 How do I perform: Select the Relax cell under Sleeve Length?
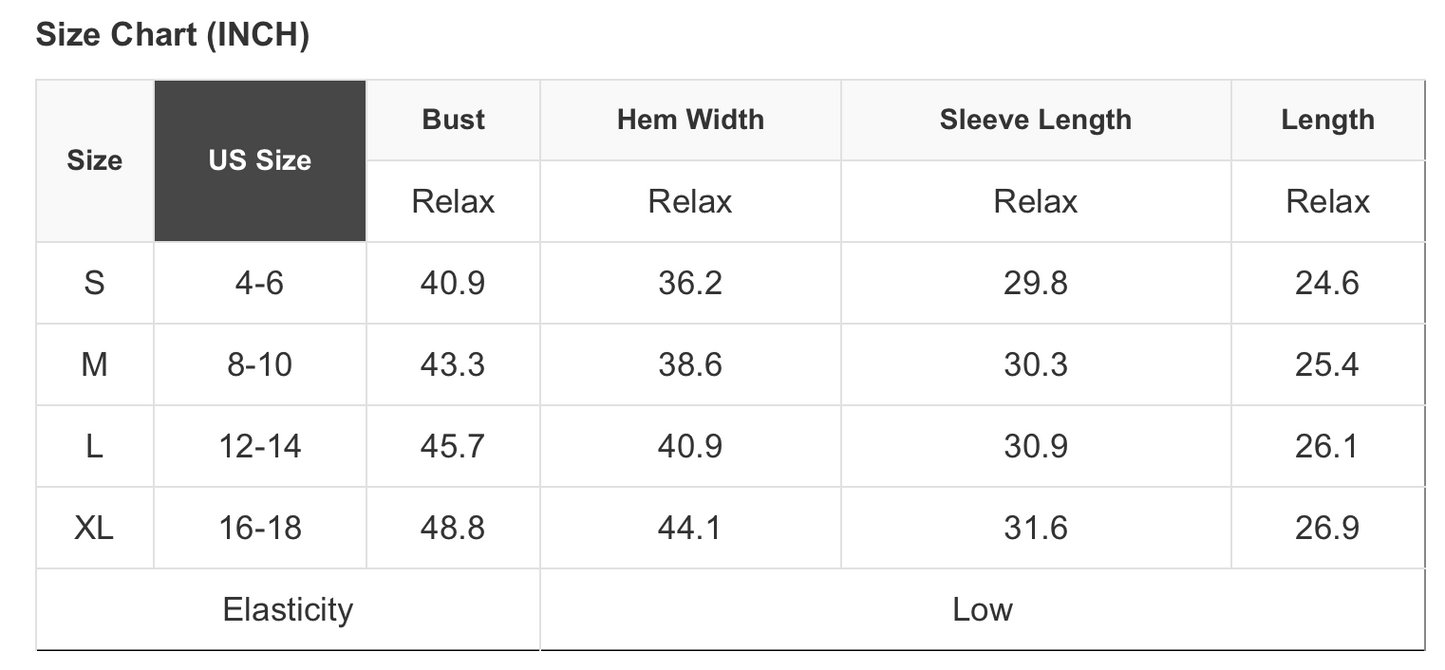point(1035,202)
